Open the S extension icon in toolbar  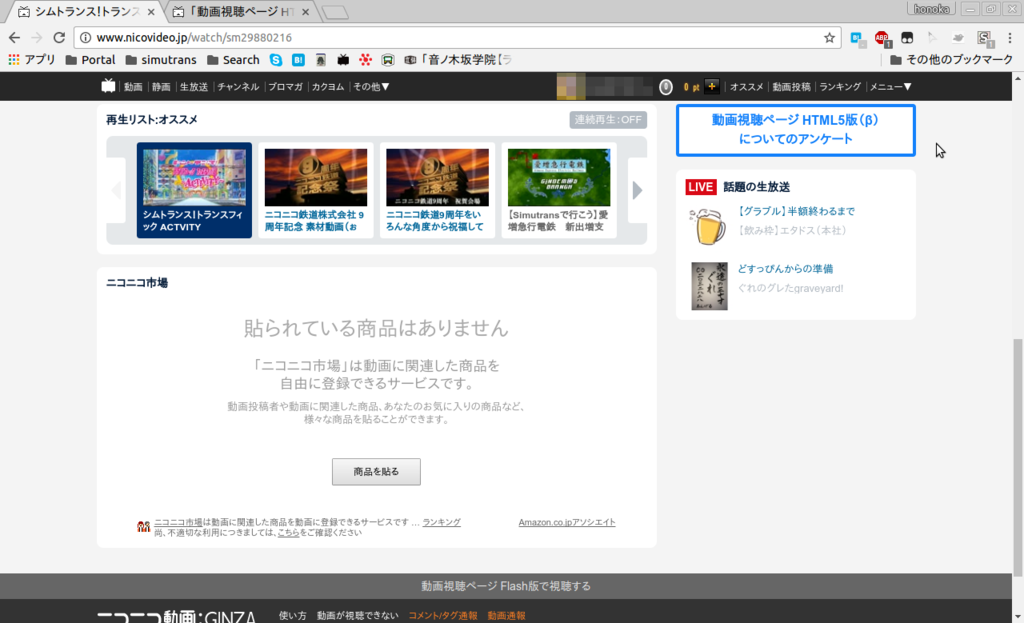[985, 39]
